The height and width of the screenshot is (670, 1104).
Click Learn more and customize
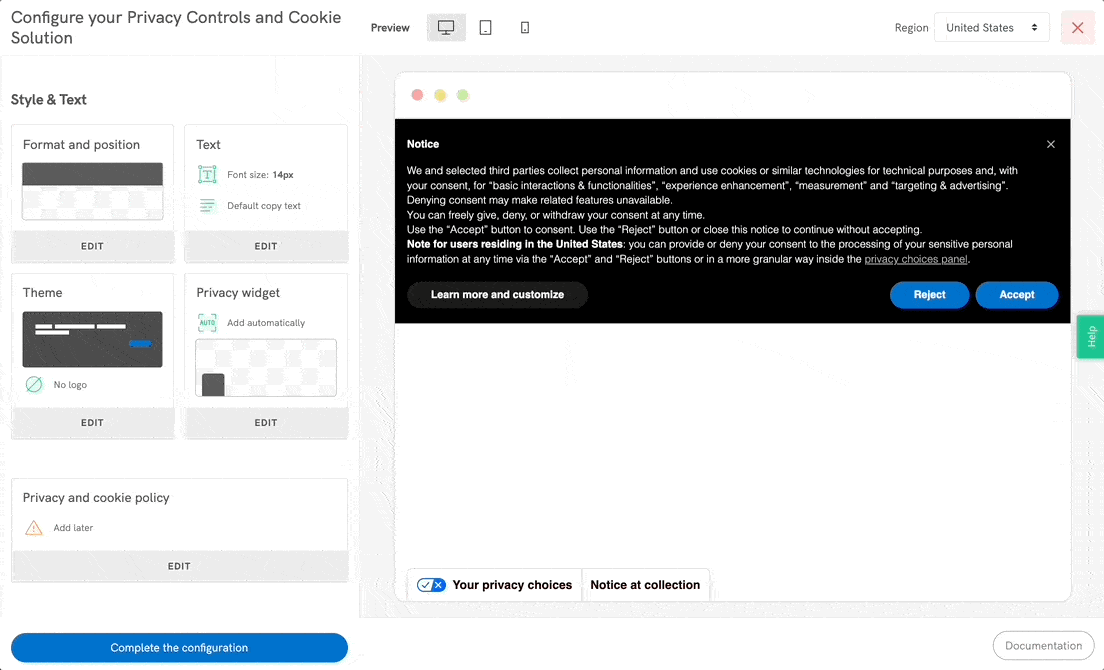click(497, 295)
